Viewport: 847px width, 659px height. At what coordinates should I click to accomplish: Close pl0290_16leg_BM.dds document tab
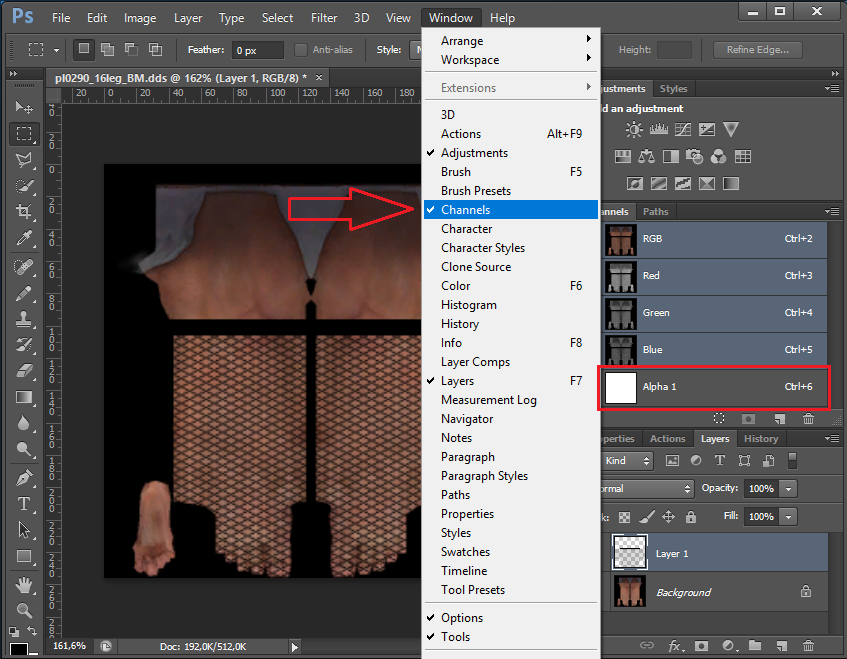pos(319,77)
